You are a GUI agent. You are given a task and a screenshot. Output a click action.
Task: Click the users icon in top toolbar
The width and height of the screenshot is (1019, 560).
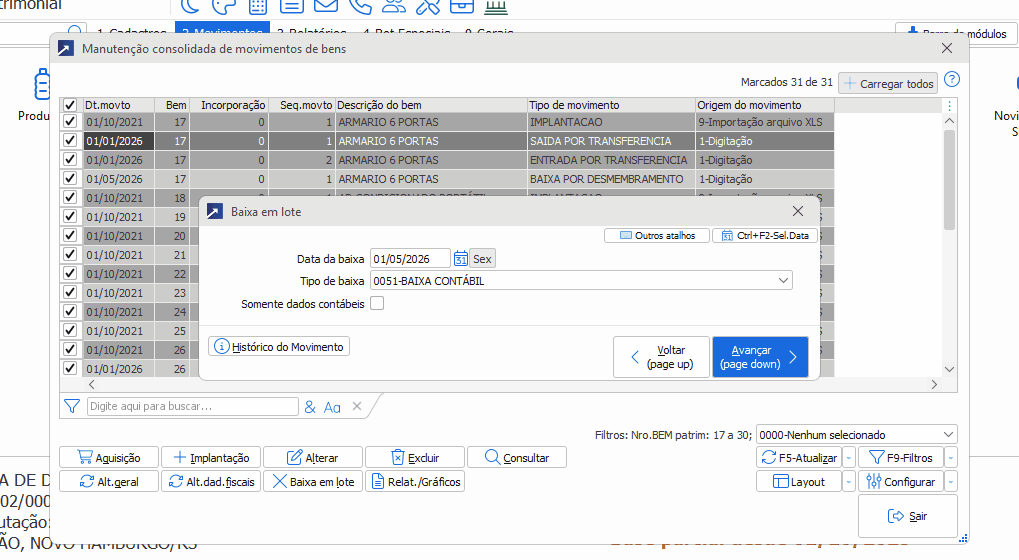[x=393, y=6]
